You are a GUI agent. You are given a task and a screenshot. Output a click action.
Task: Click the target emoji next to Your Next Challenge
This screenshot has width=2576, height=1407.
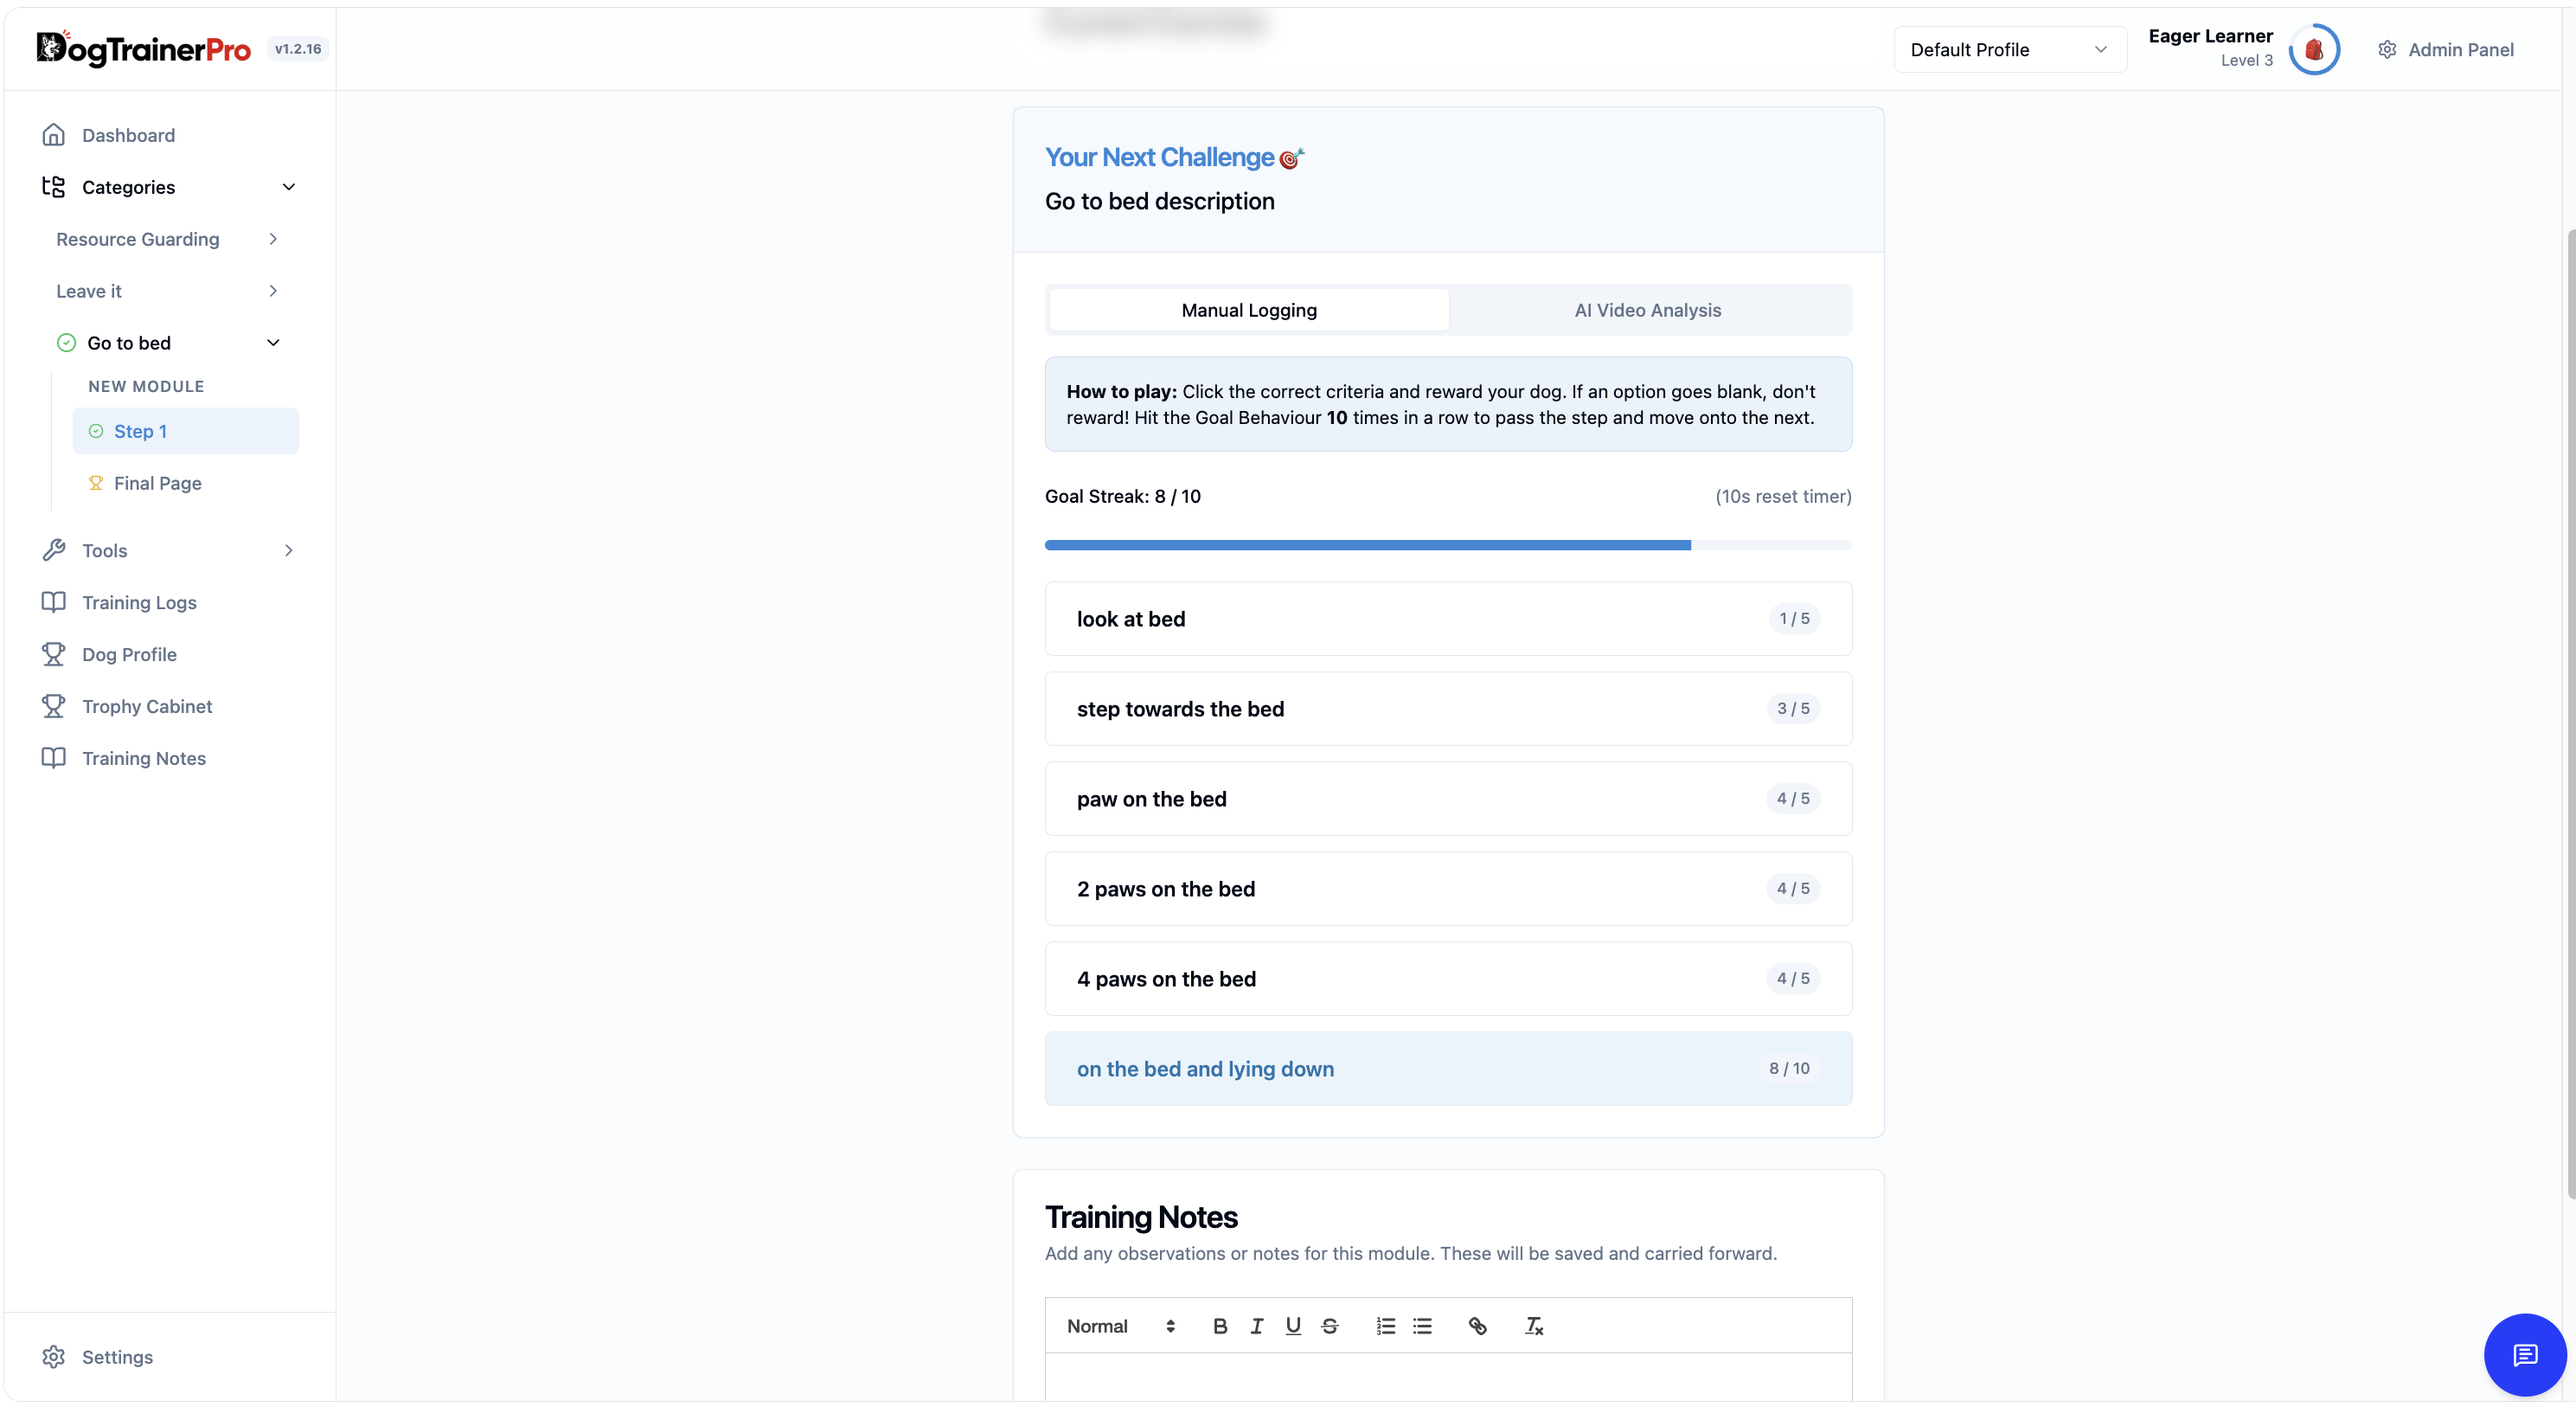coord(1292,158)
